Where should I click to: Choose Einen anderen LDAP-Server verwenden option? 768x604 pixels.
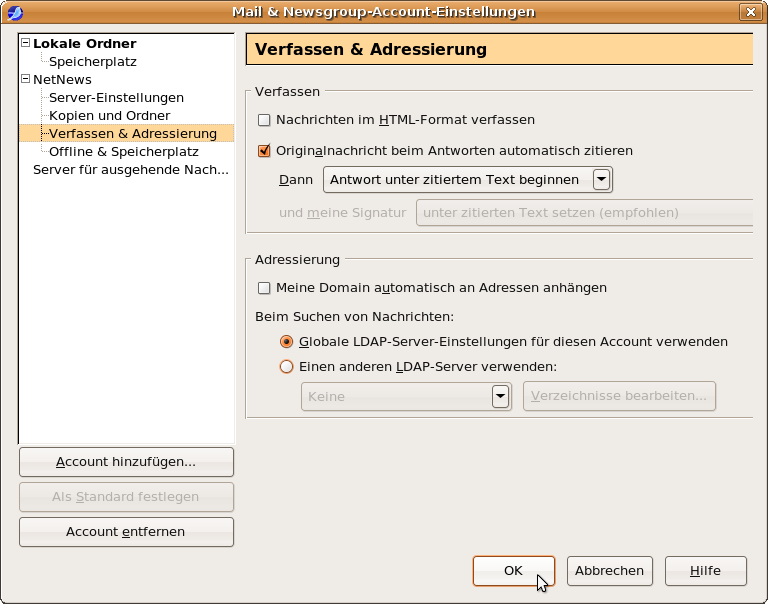click(287, 366)
